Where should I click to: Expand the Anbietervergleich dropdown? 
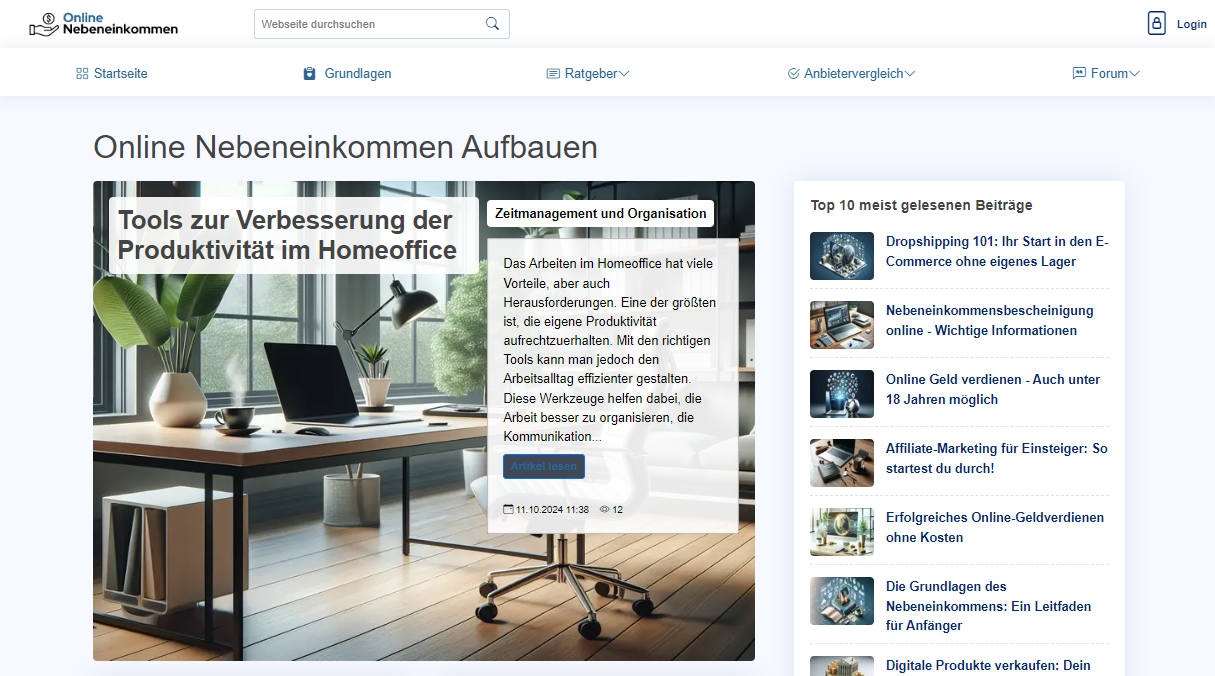coord(851,72)
